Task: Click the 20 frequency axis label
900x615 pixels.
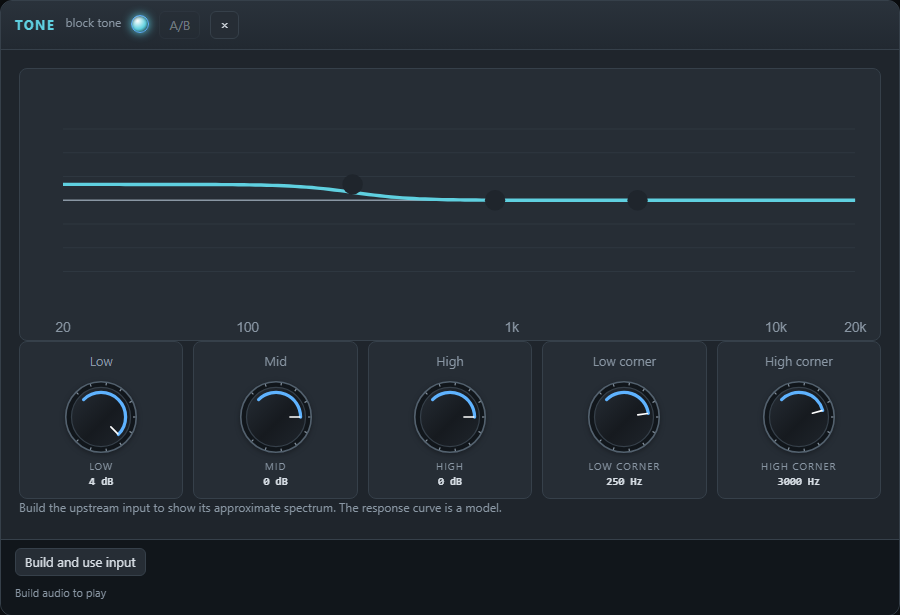Action: [x=63, y=327]
